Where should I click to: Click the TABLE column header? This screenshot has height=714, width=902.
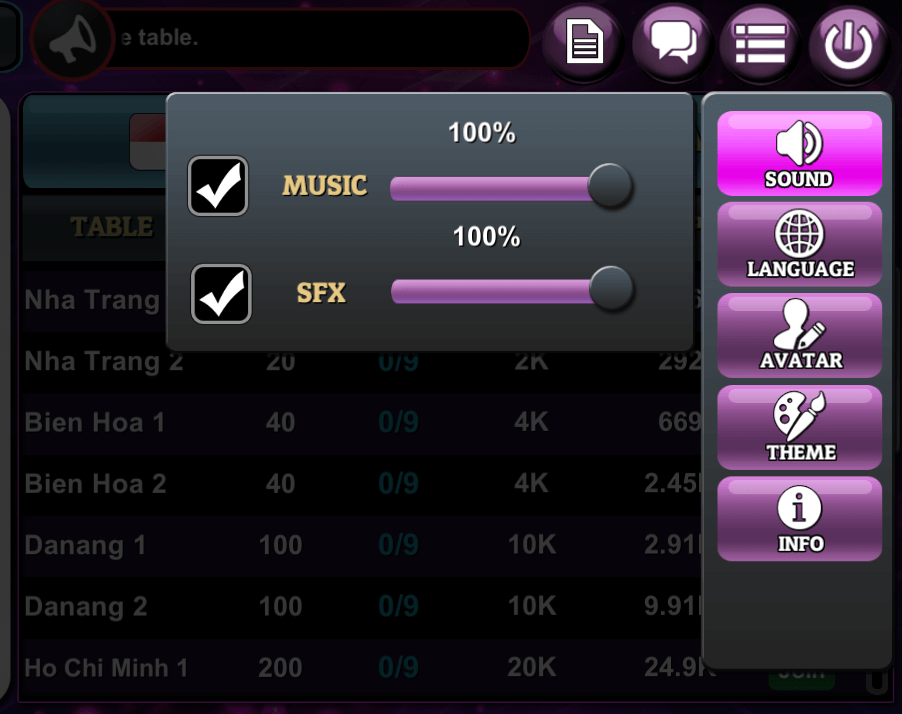pyautogui.click(x=112, y=227)
